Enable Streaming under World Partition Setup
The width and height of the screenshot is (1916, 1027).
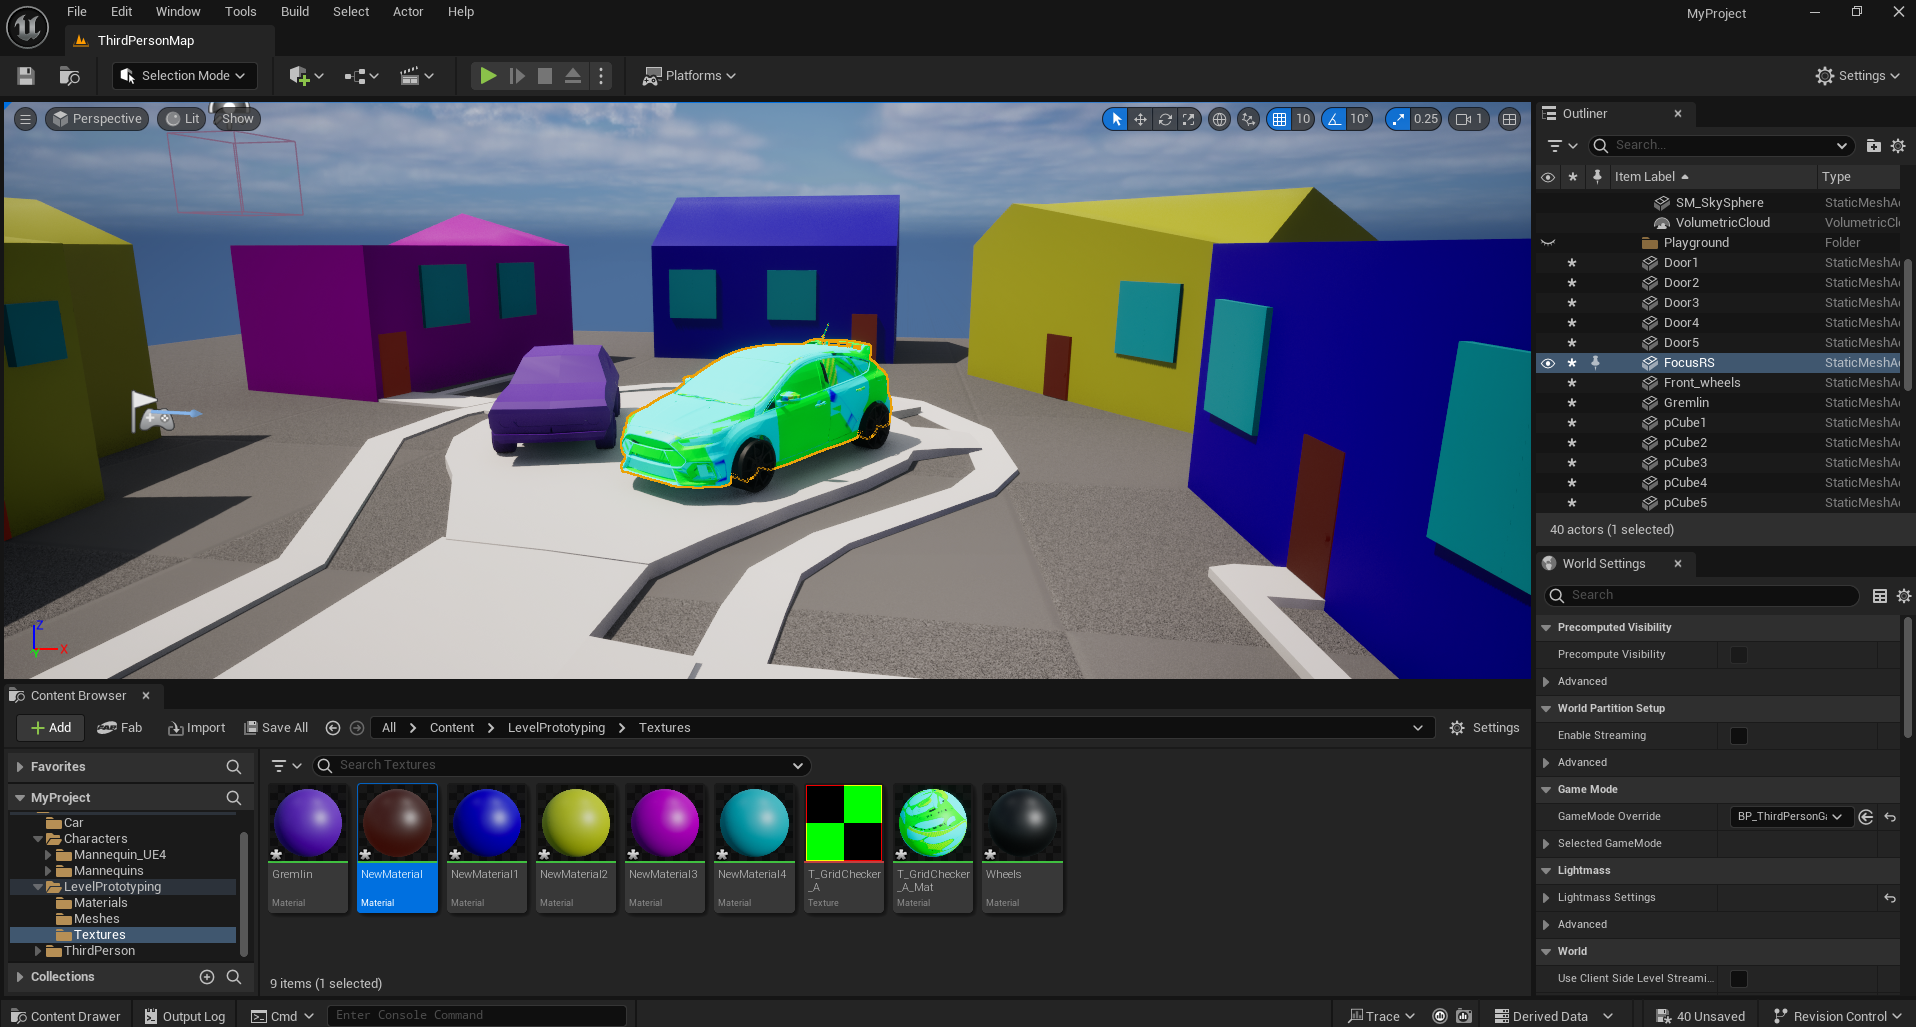[1738, 735]
